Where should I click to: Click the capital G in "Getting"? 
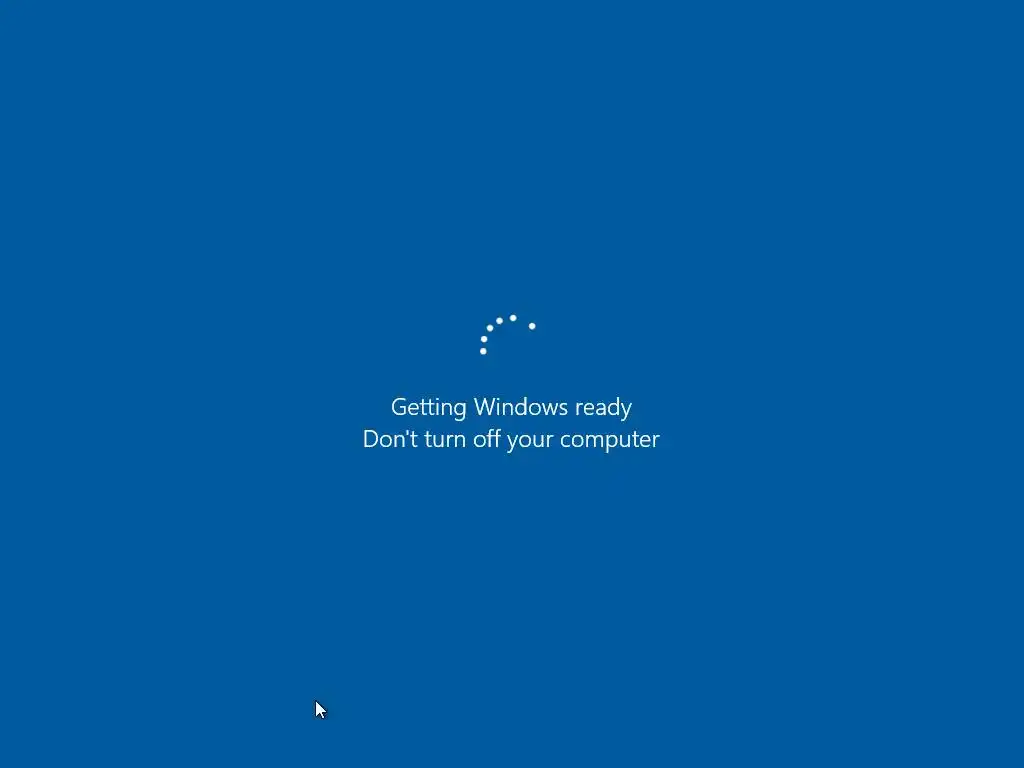[x=400, y=407]
